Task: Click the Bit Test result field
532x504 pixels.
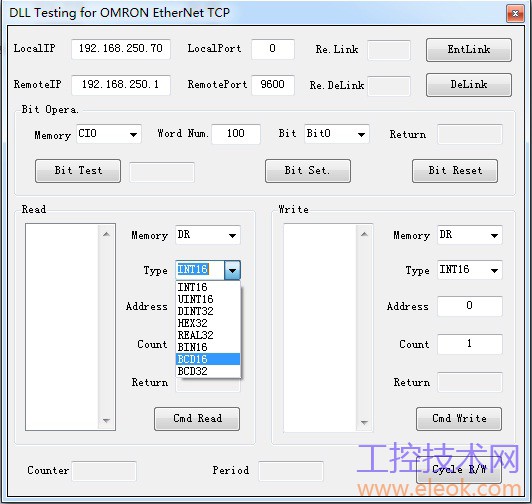Action: (x=162, y=172)
